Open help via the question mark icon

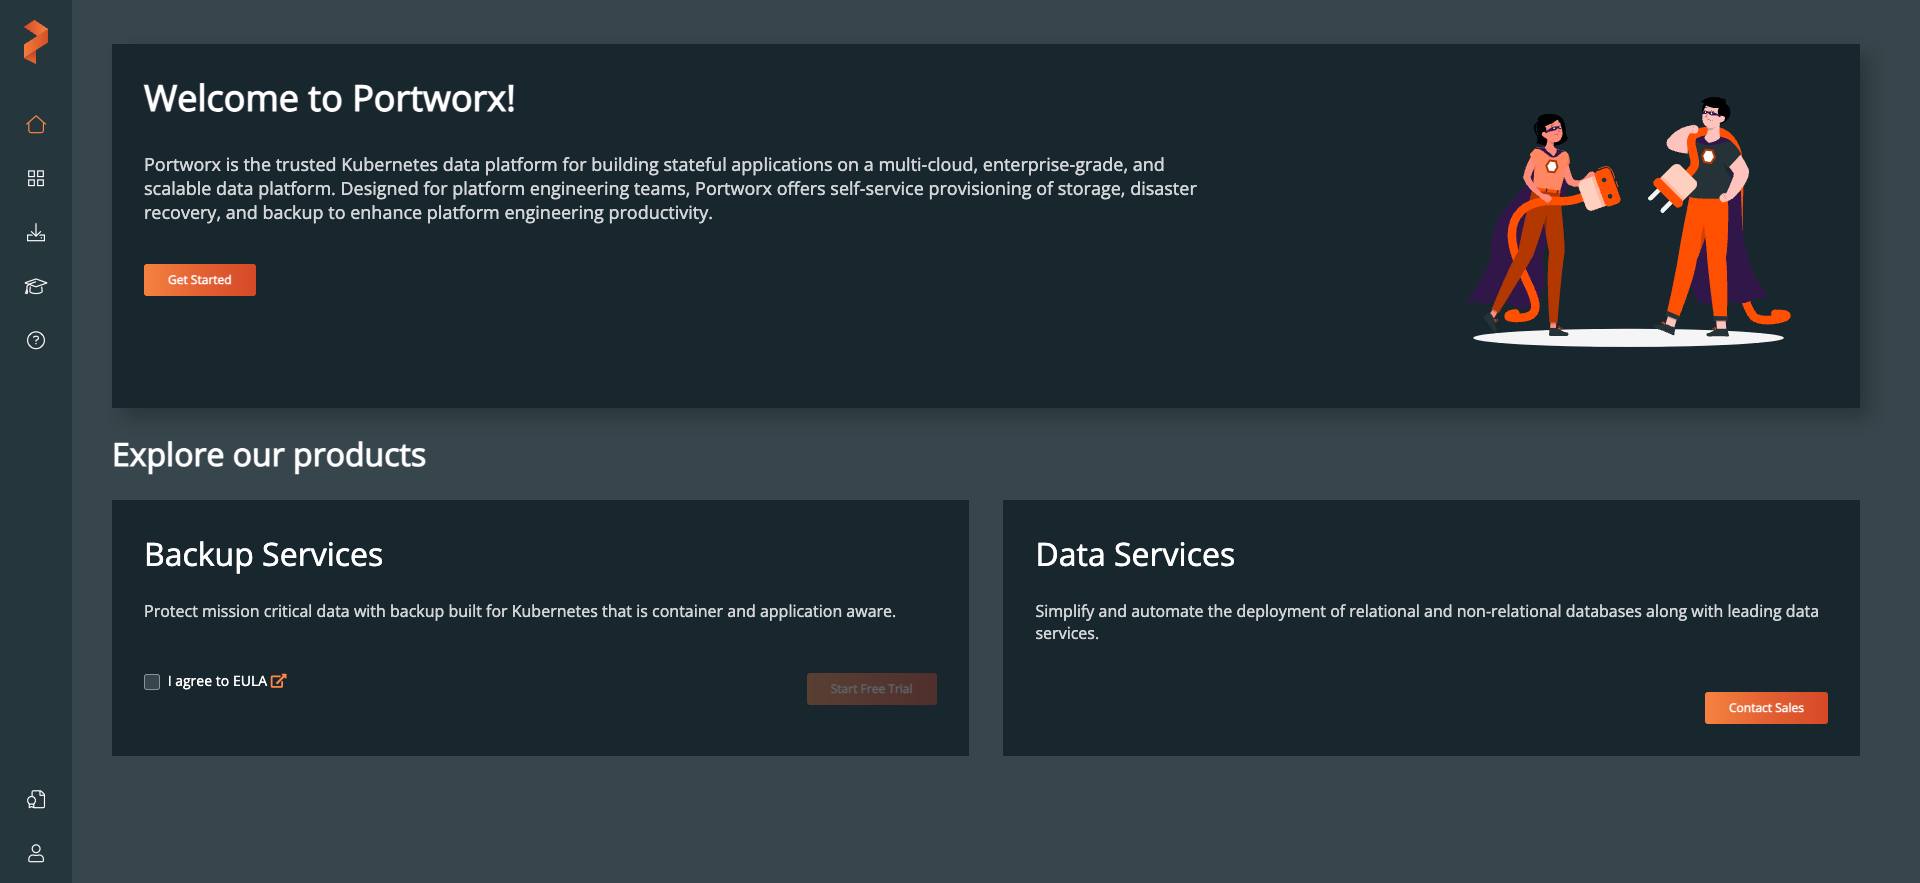tap(36, 341)
